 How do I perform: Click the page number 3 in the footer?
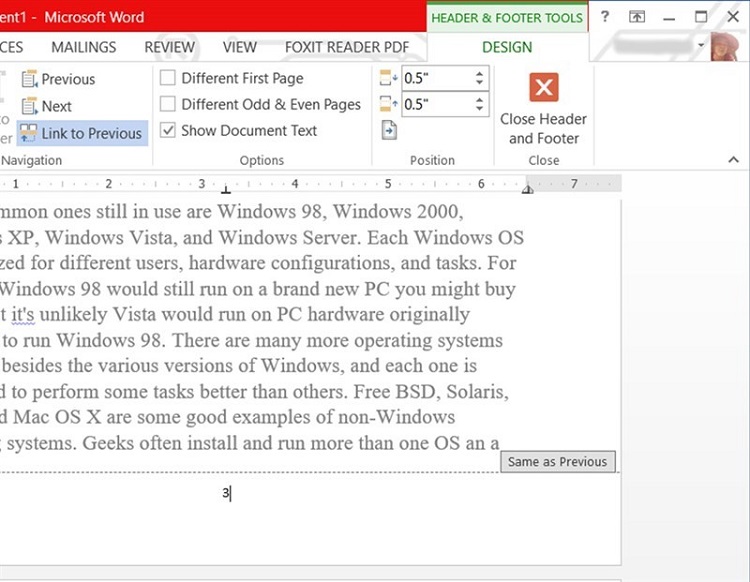(x=225, y=493)
